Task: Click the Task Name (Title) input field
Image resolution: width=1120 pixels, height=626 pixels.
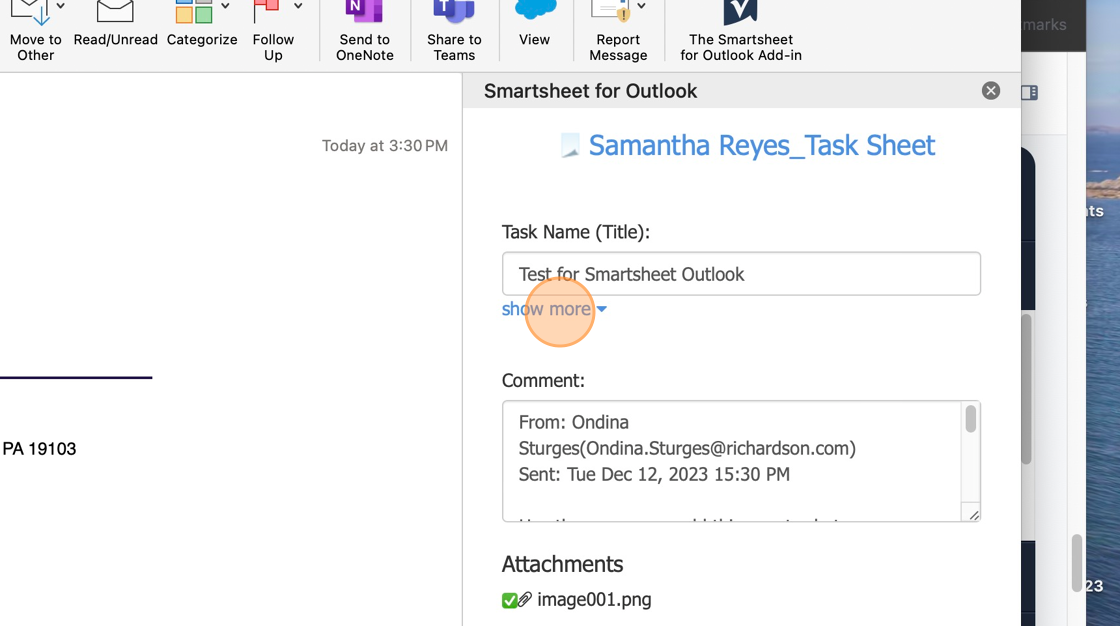Action: tap(741, 274)
